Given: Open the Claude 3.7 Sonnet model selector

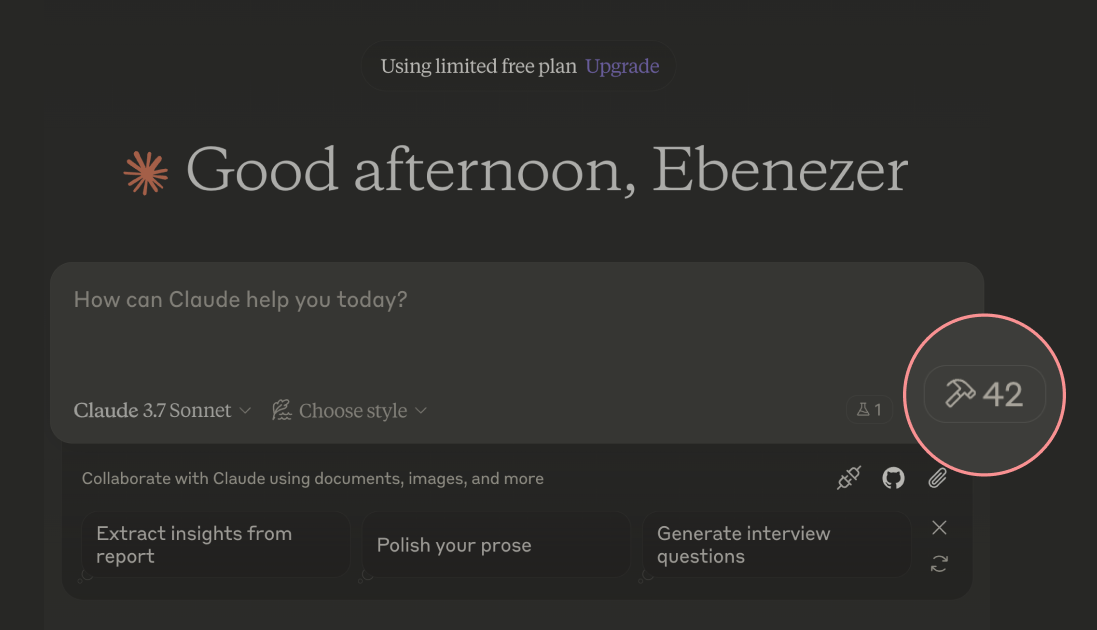Looking at the screenshot, I should coord(162,410).
